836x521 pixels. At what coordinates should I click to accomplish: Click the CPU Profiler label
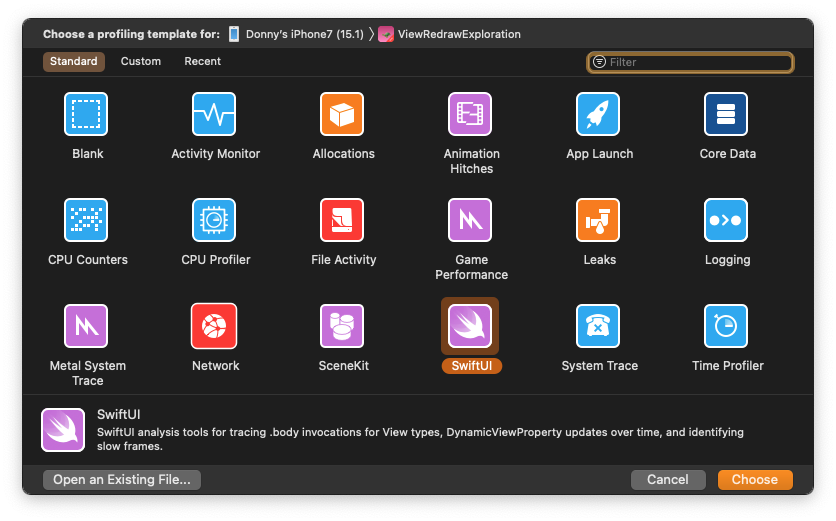216,260
